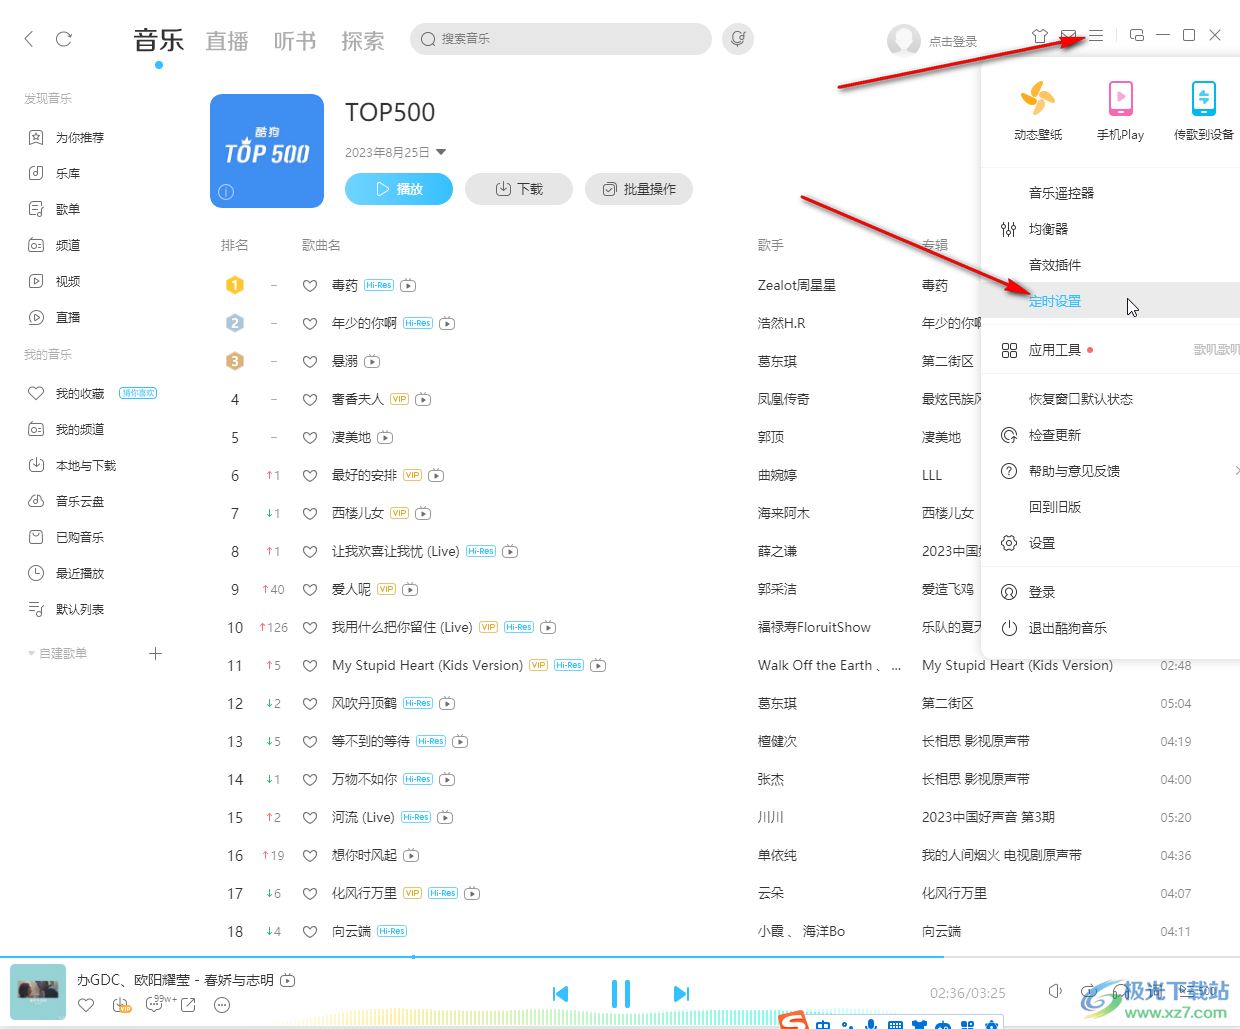Screen dimensions: 1240x1029
Task: Favorite 最好的安排 using its heart
Action: click(x=310, y=476)
